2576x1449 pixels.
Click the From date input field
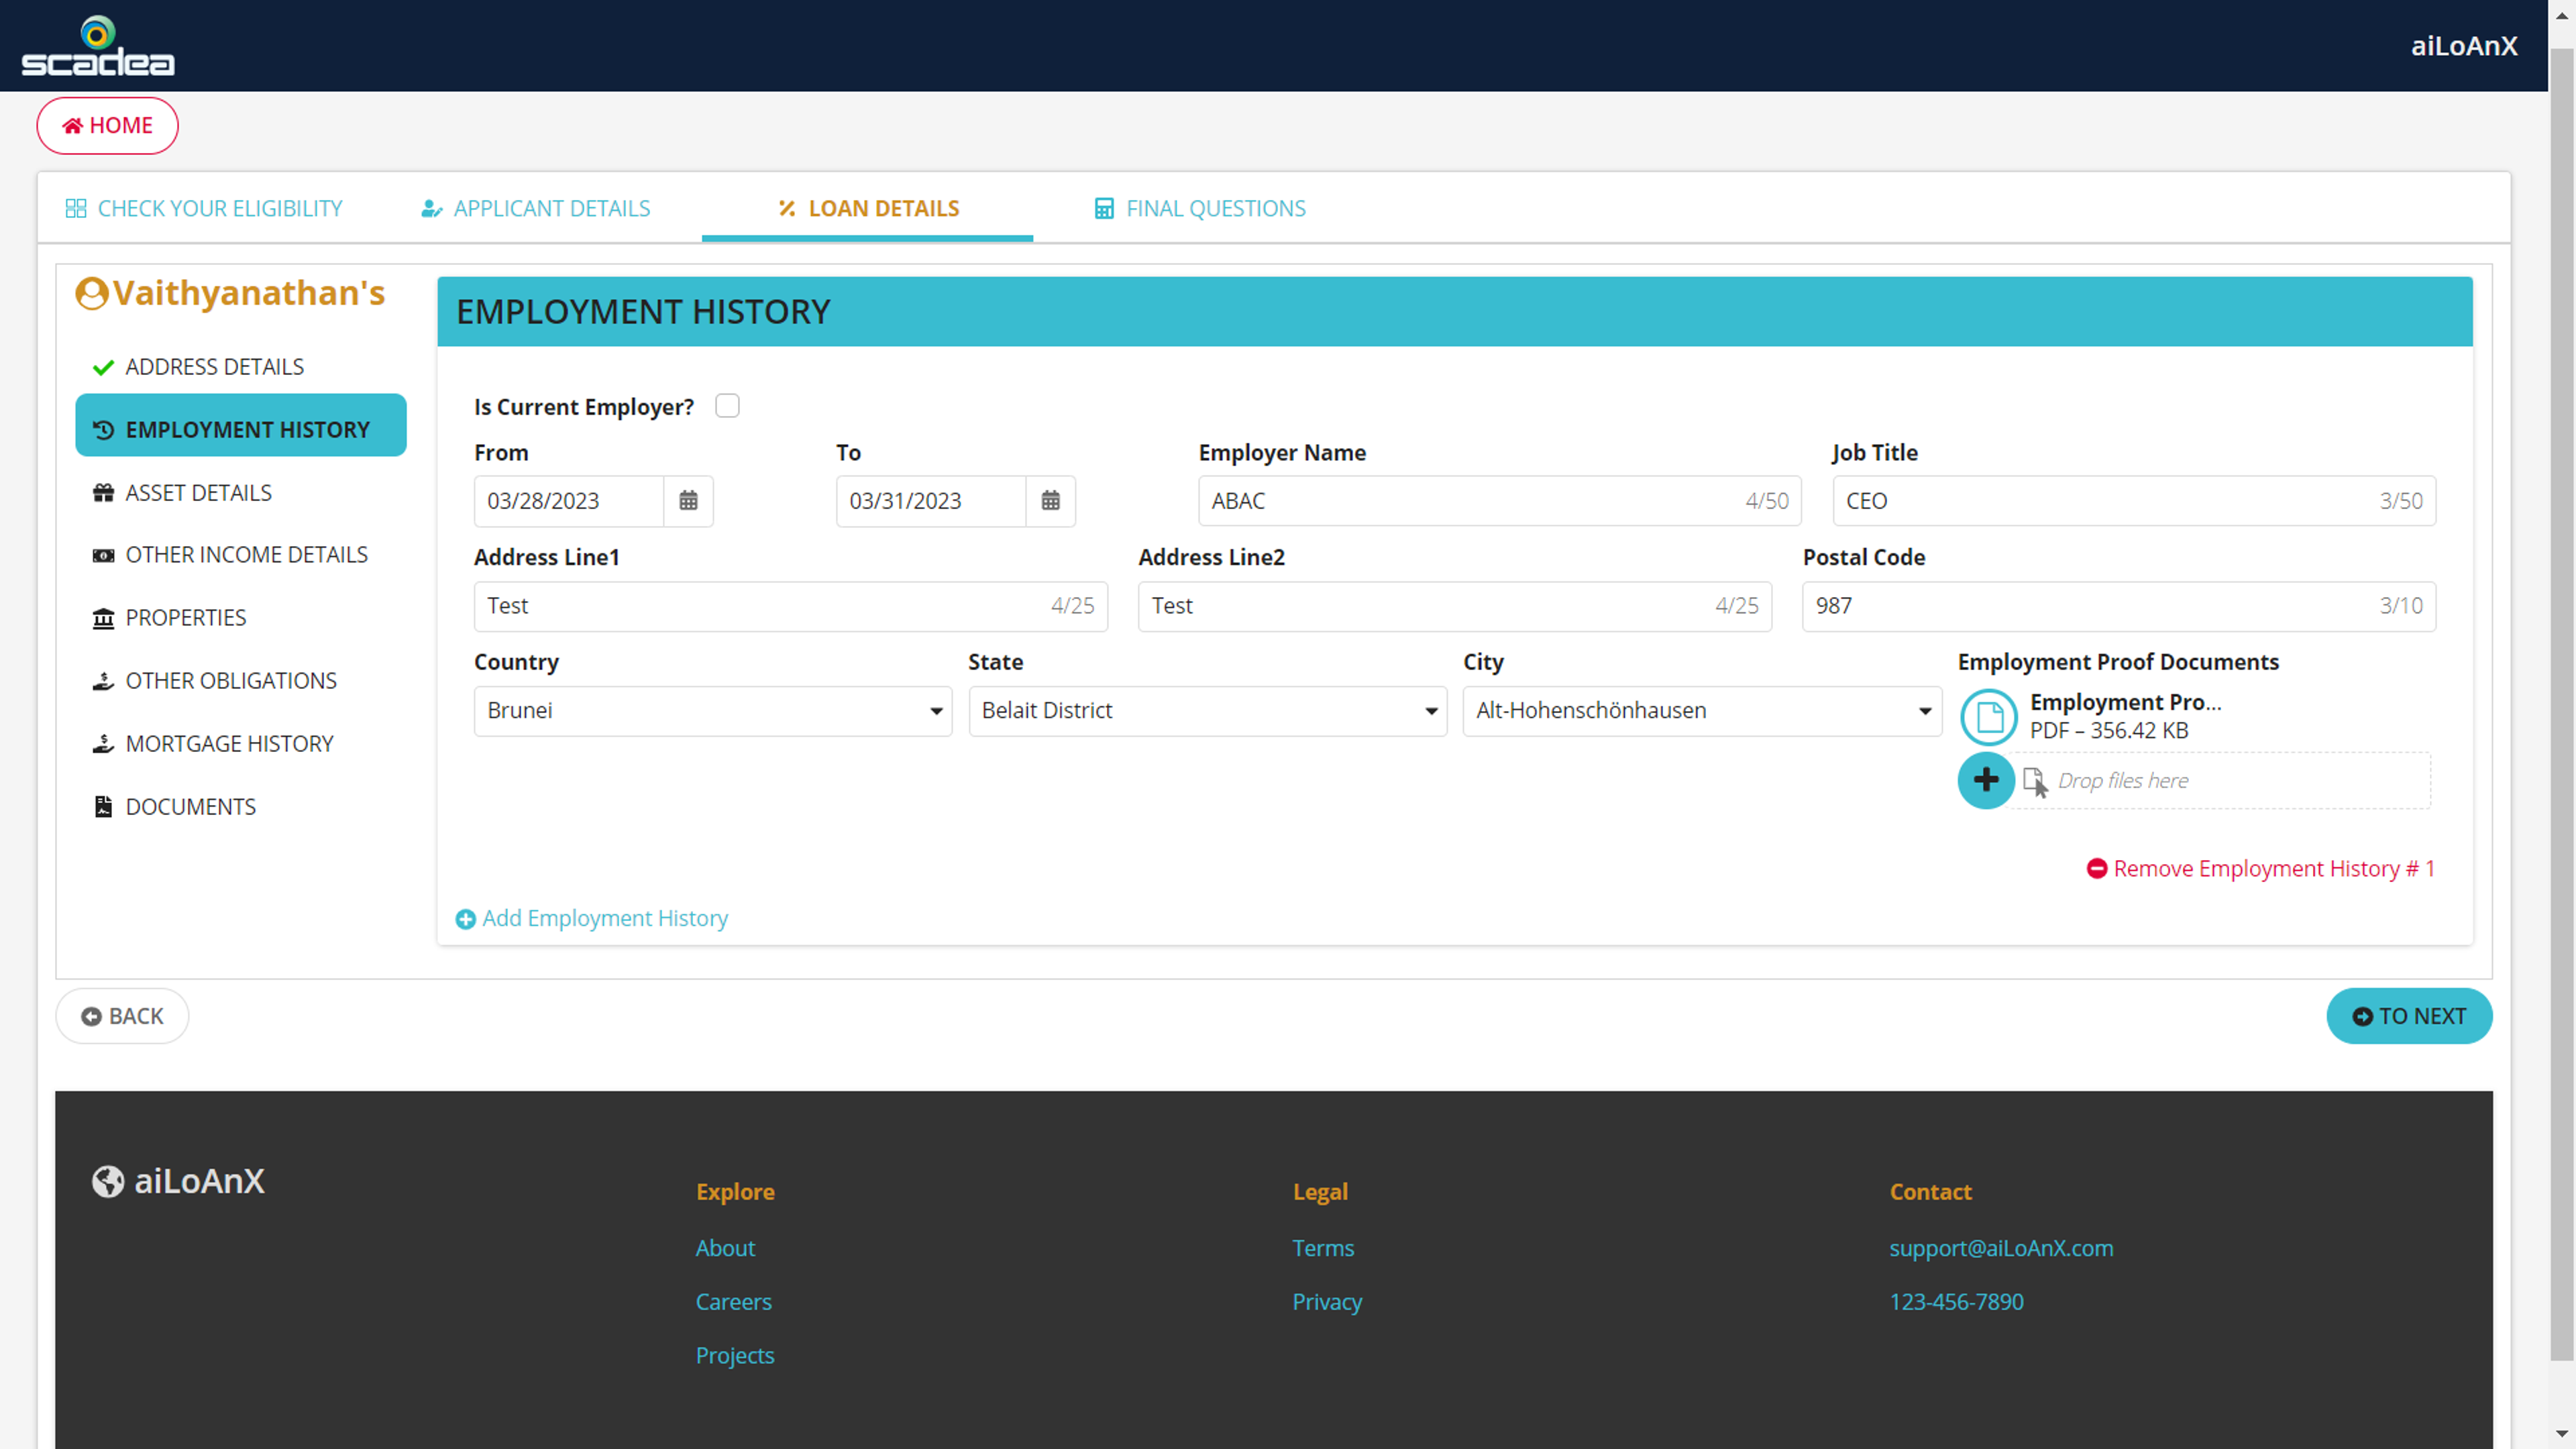569,501
